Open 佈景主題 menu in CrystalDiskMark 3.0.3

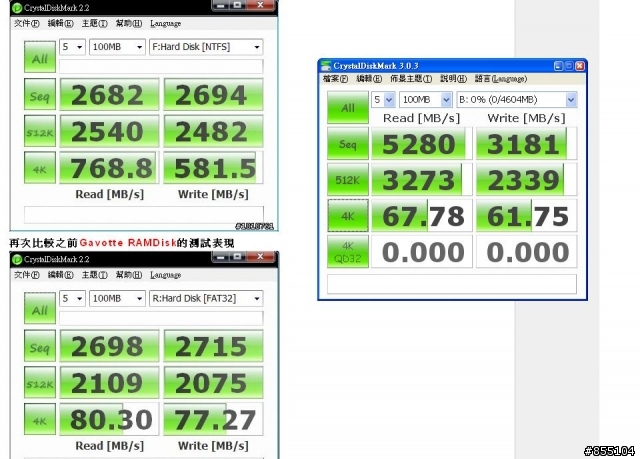click(x=411, y=78)
